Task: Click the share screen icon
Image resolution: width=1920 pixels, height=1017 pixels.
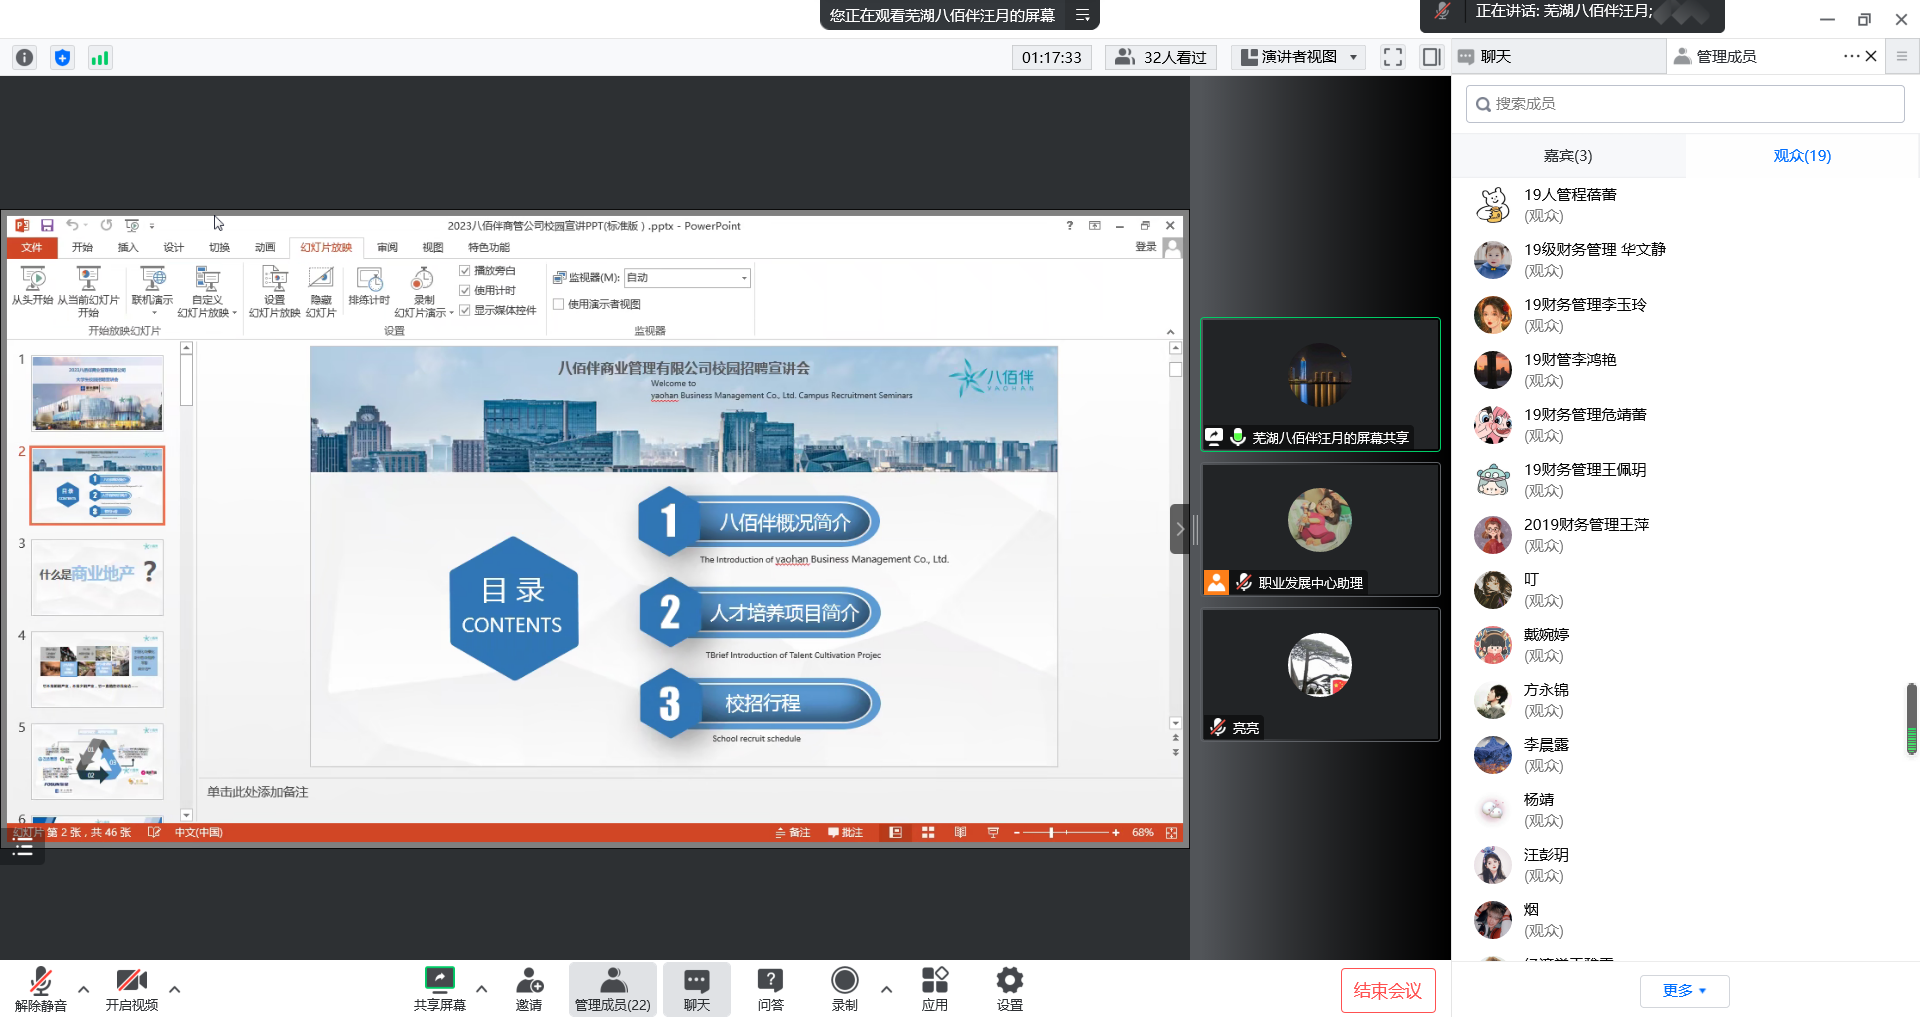Action: pos(439,980)
